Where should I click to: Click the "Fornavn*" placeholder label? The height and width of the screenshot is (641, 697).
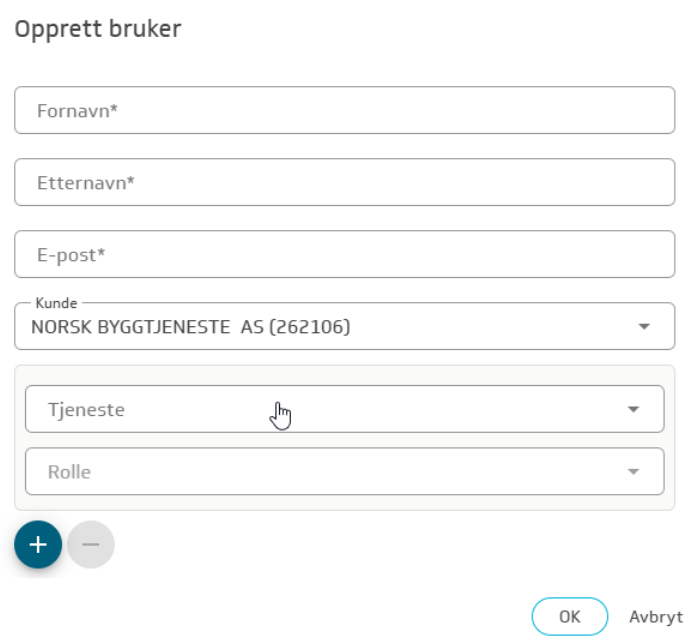coord(78,111)
